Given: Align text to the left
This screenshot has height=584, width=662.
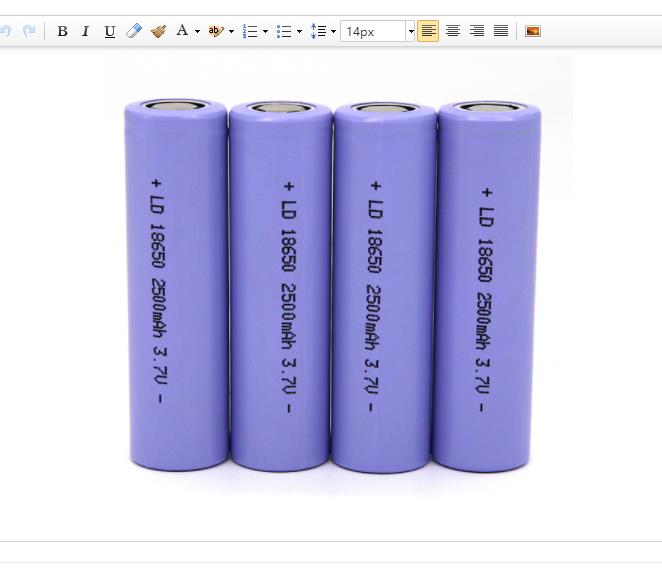Looking at the screenshot, I should [428, 31].
